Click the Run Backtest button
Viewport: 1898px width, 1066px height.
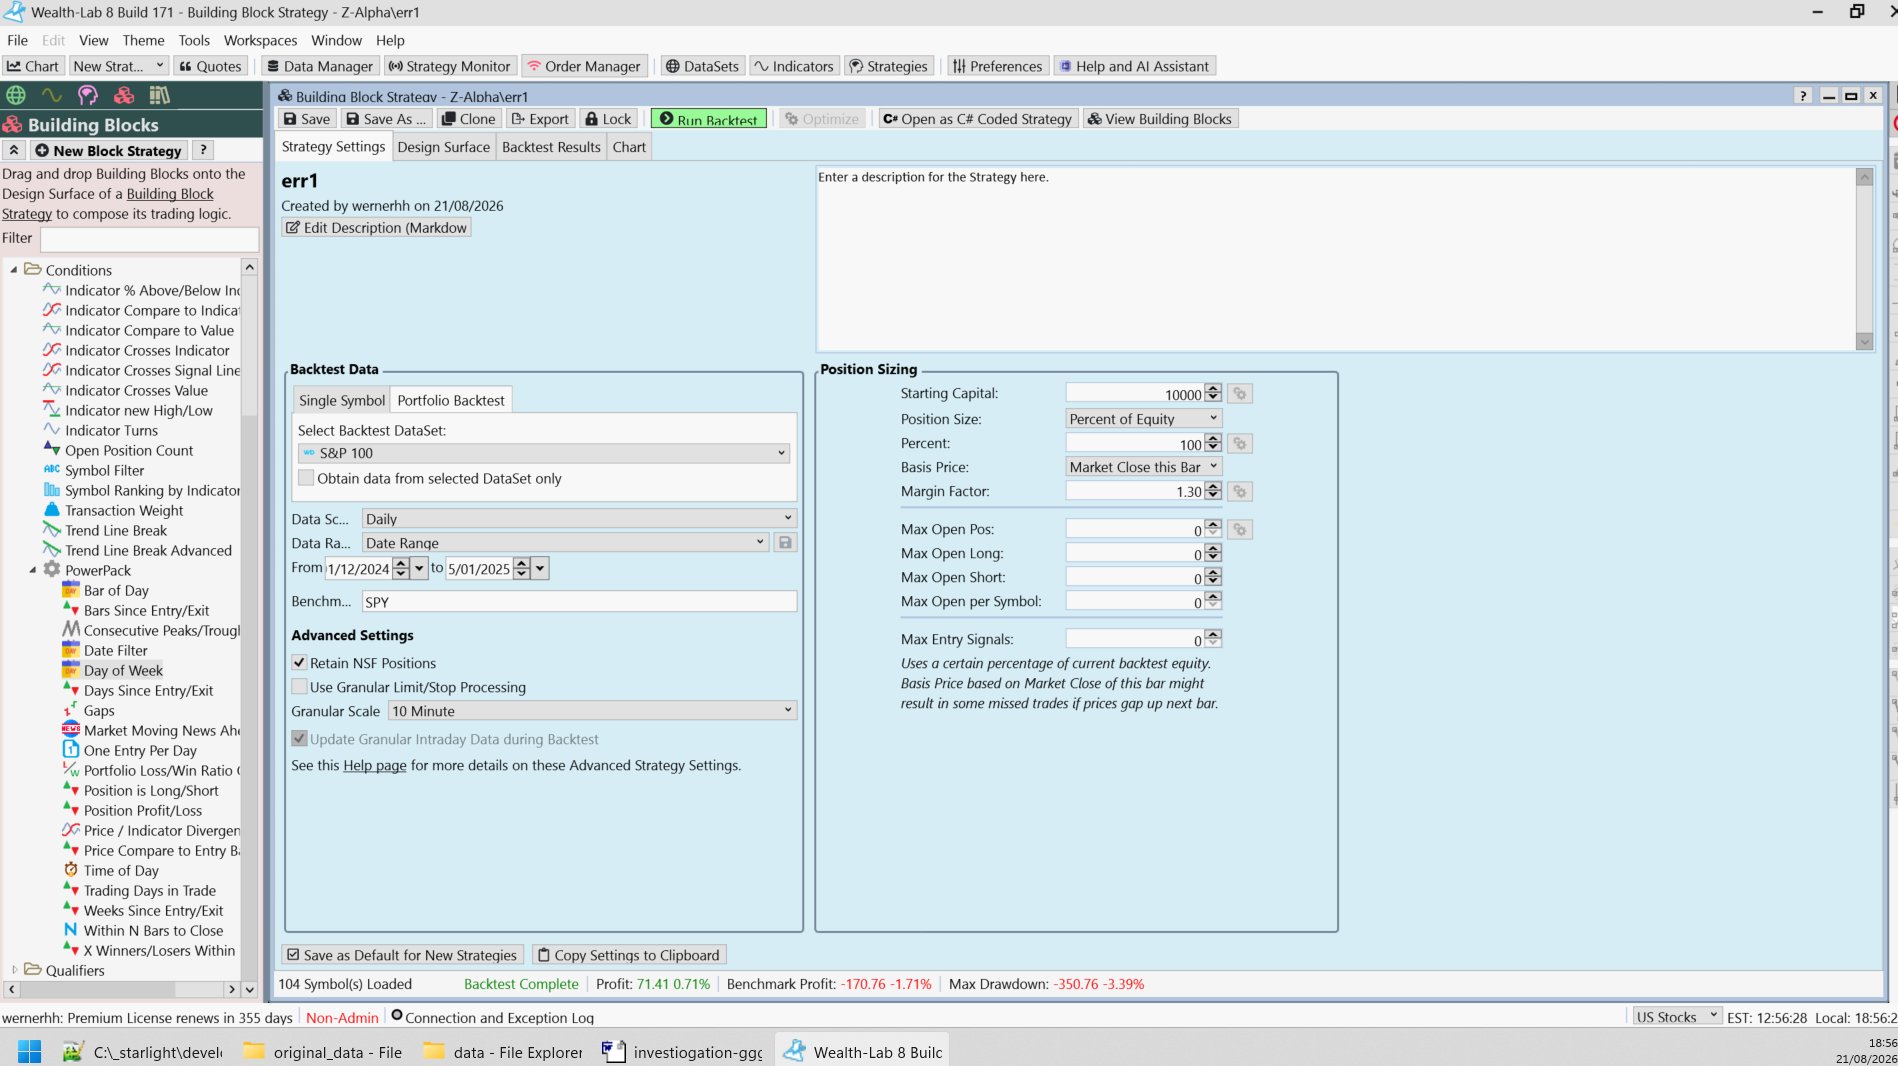point(708,119)
